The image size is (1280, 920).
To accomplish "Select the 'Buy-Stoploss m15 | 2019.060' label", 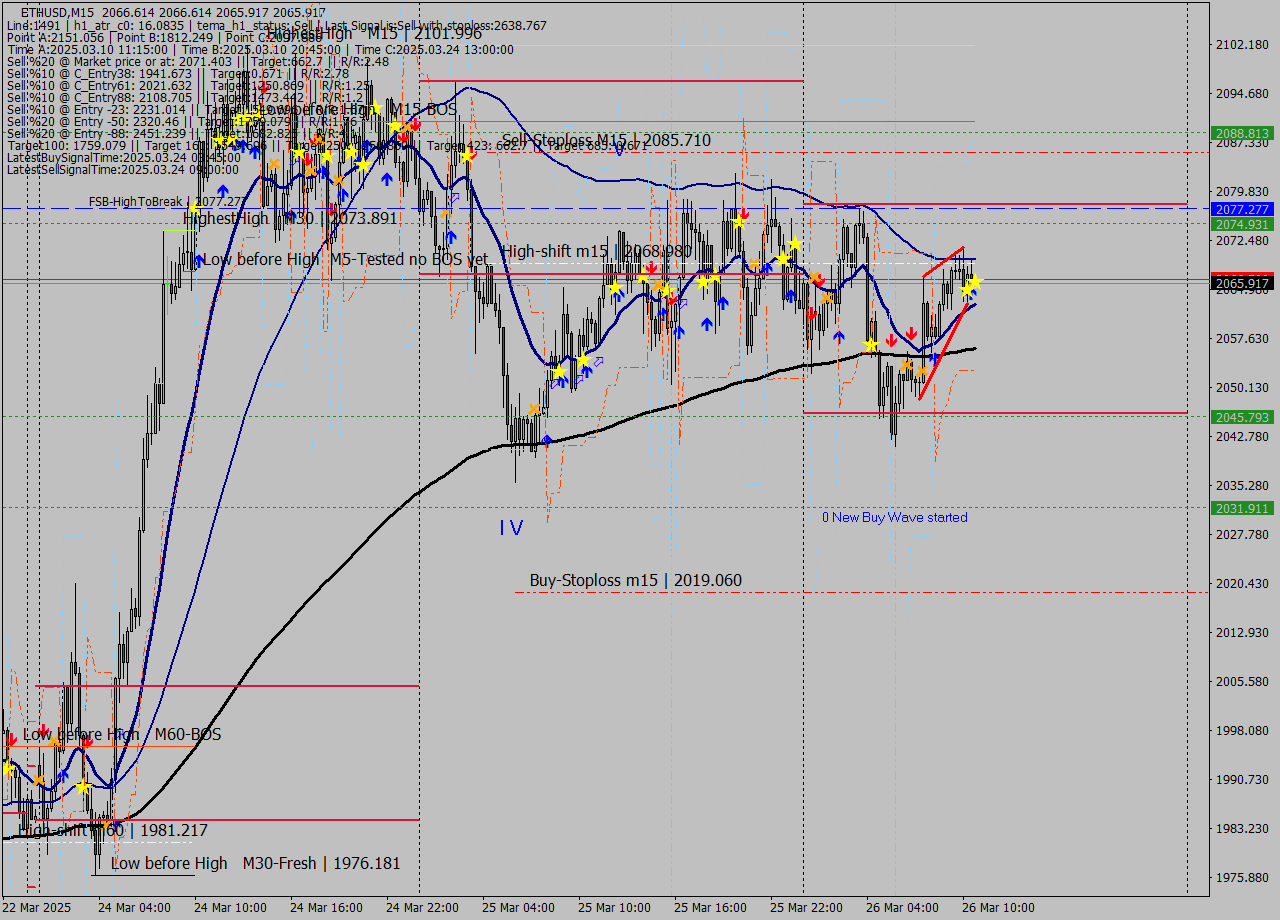I will [635, 581].
